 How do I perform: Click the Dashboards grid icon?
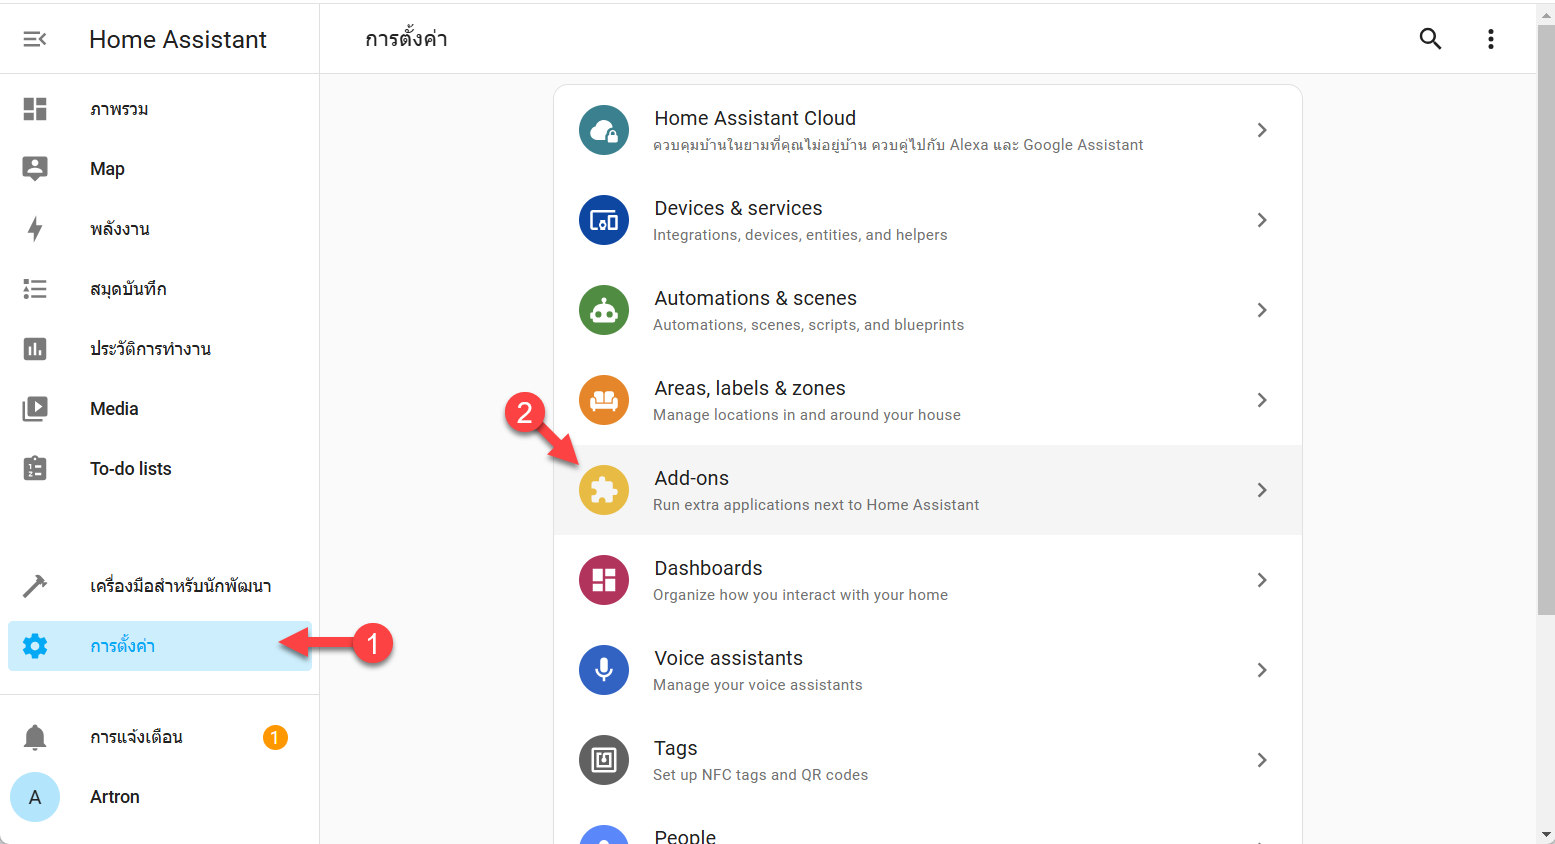click(604, 580)
